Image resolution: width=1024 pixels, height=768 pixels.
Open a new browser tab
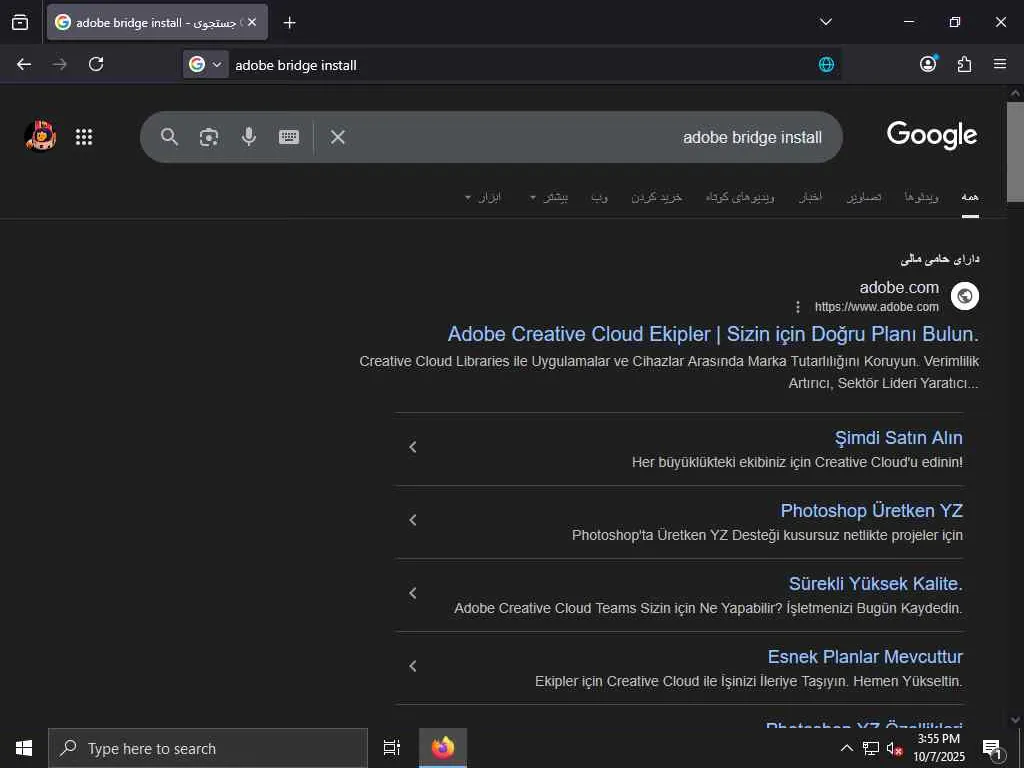289,23
